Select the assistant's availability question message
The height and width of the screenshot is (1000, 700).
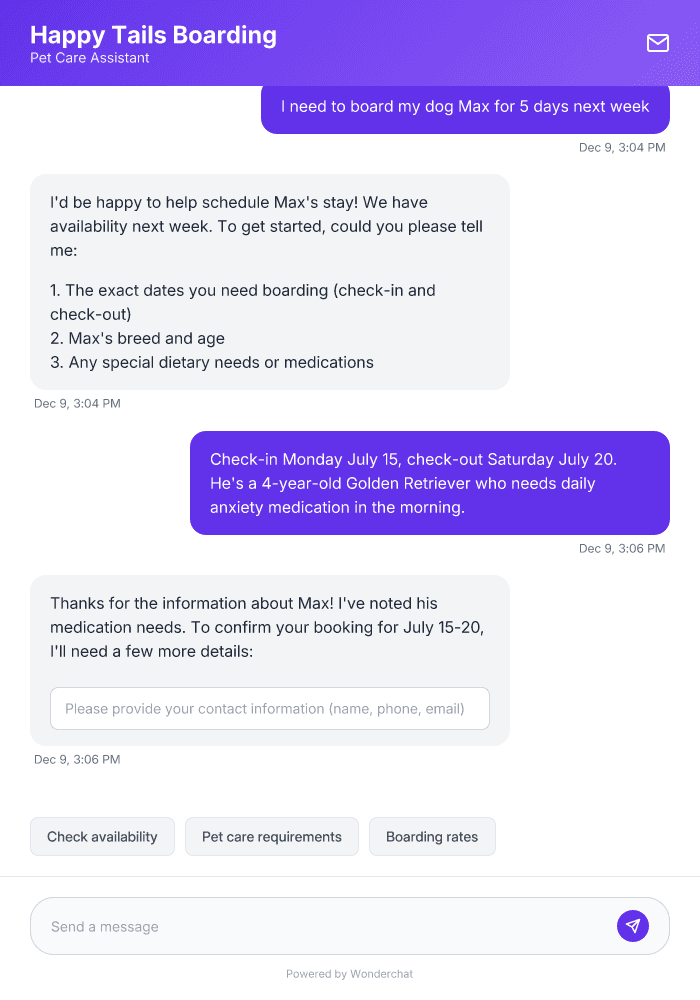coord(270,281)
